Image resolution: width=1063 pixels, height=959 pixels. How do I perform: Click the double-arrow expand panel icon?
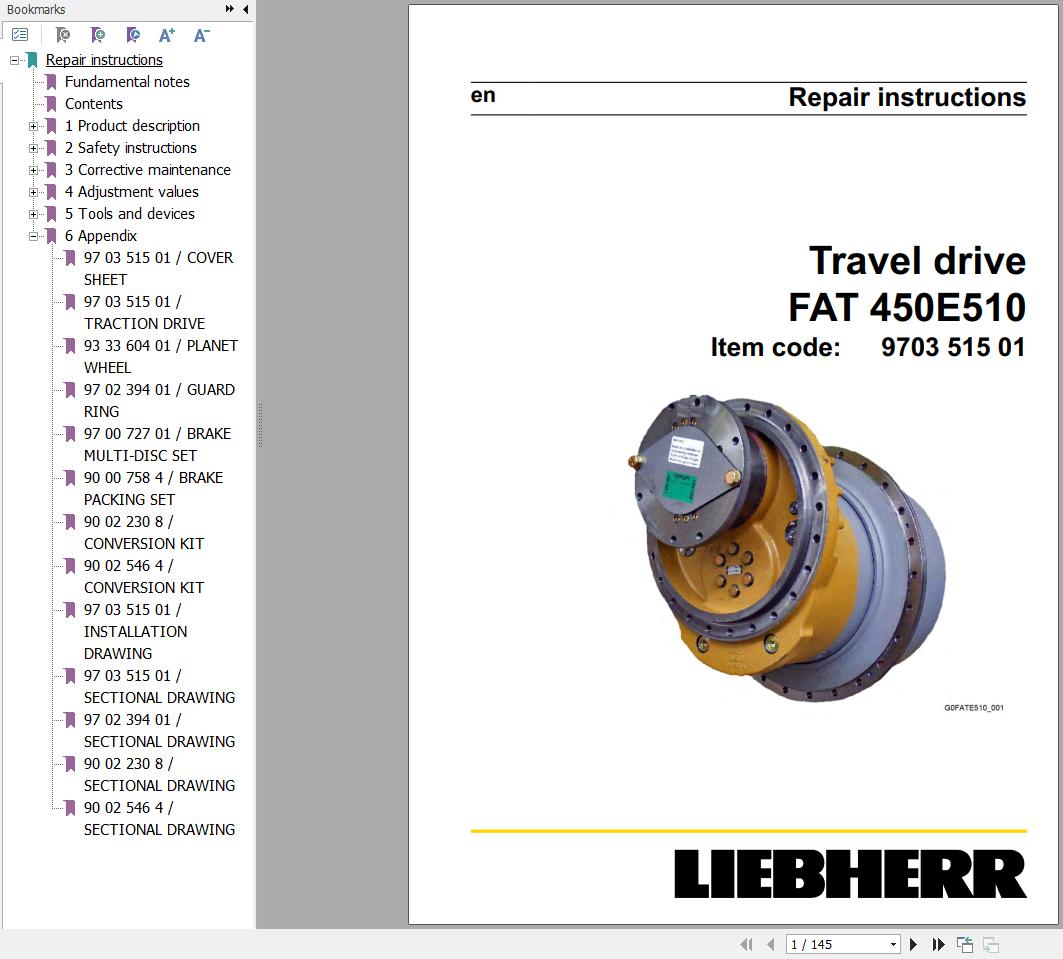coord(230,9)
